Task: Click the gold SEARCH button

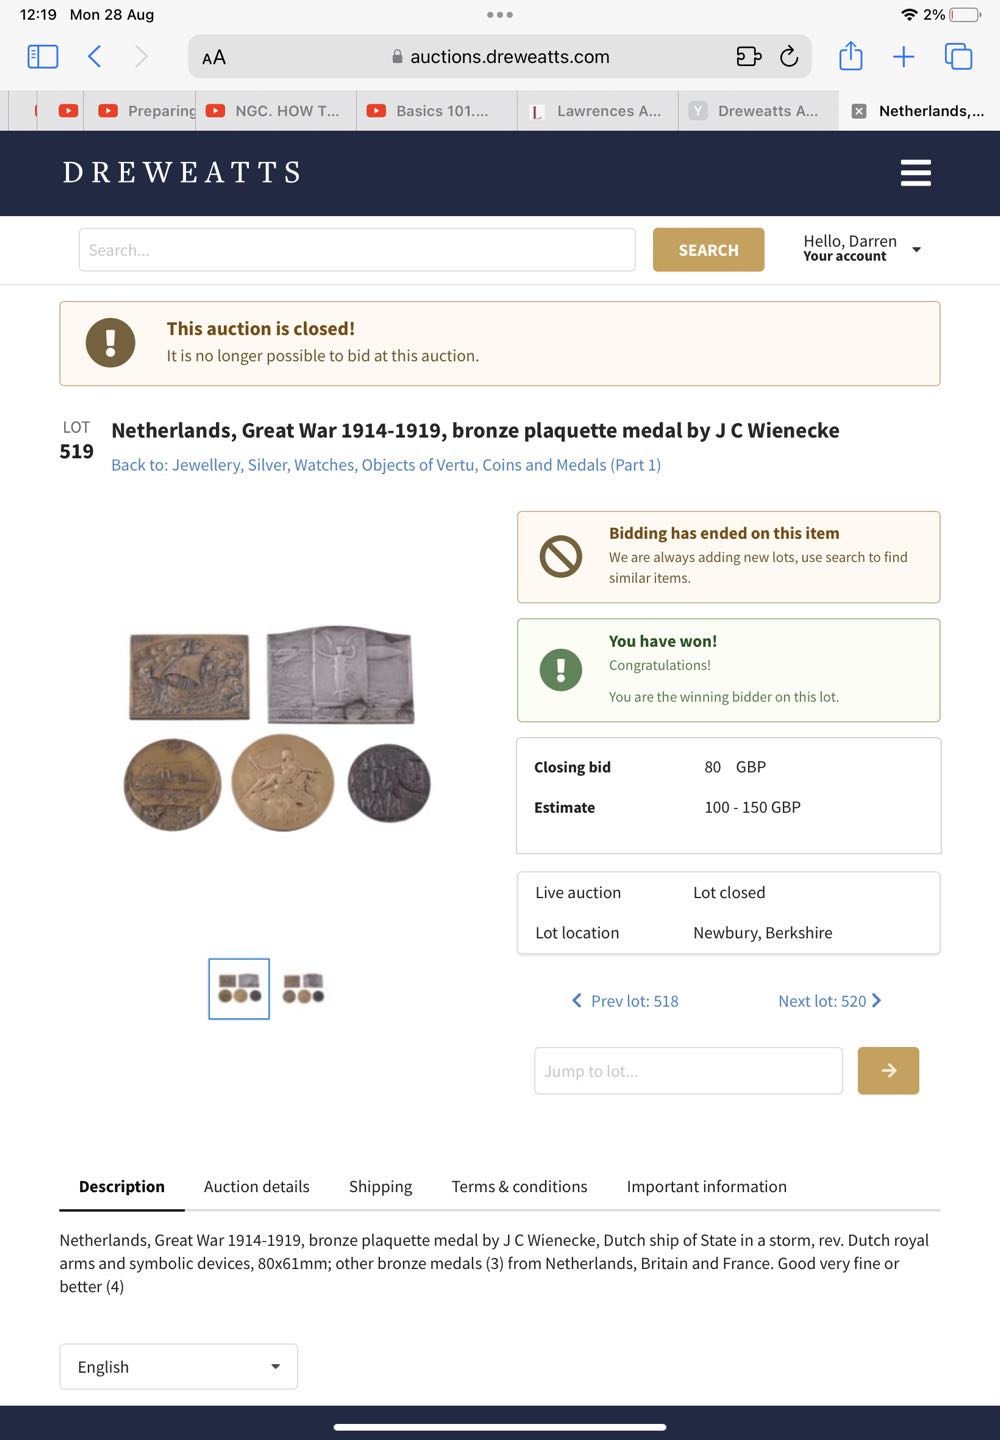Action: tap(708, 250)
